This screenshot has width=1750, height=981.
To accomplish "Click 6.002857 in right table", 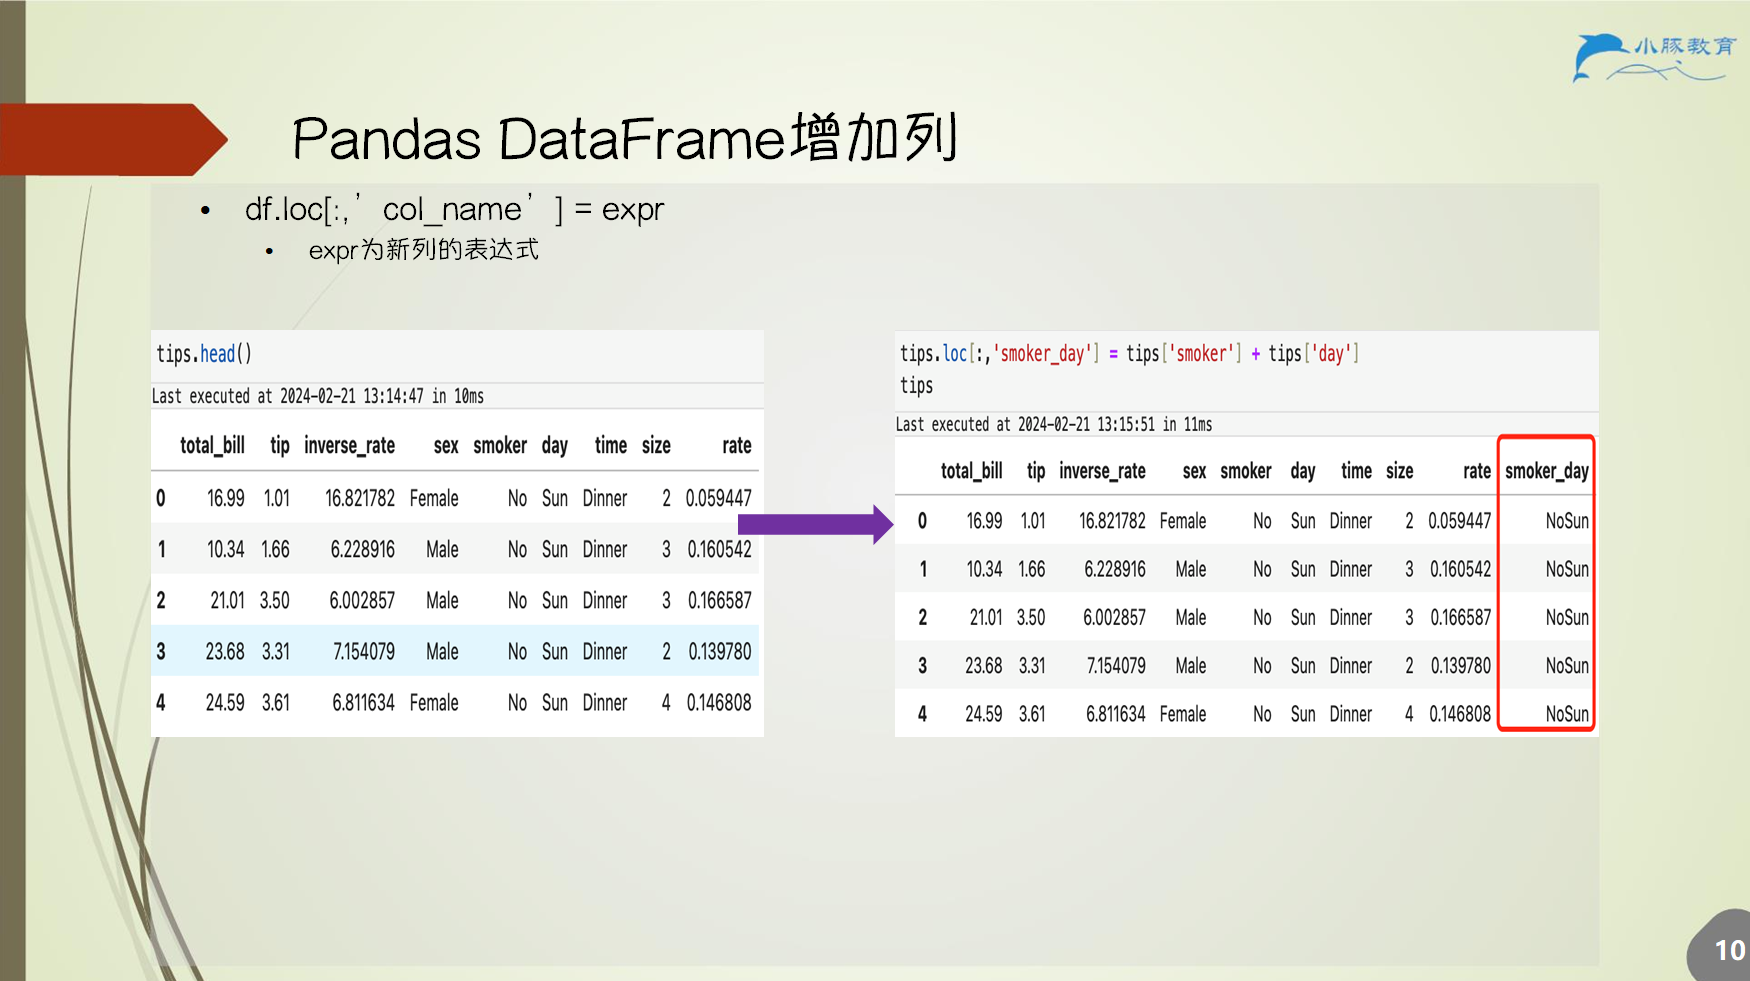I will 1114,617.
